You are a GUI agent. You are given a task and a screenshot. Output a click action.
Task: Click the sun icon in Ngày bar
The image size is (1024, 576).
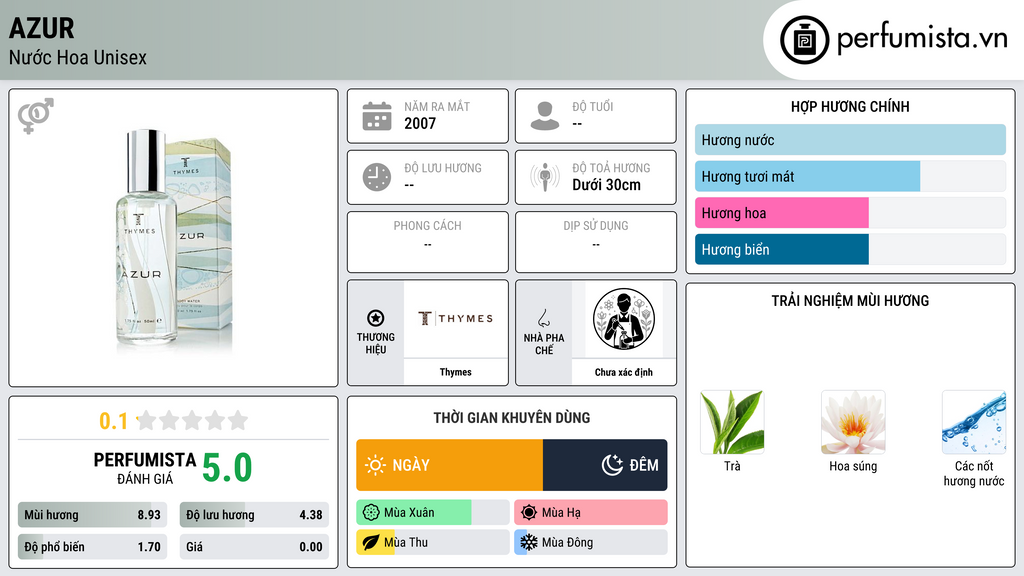pyautogui.click(x=375, y=465)
